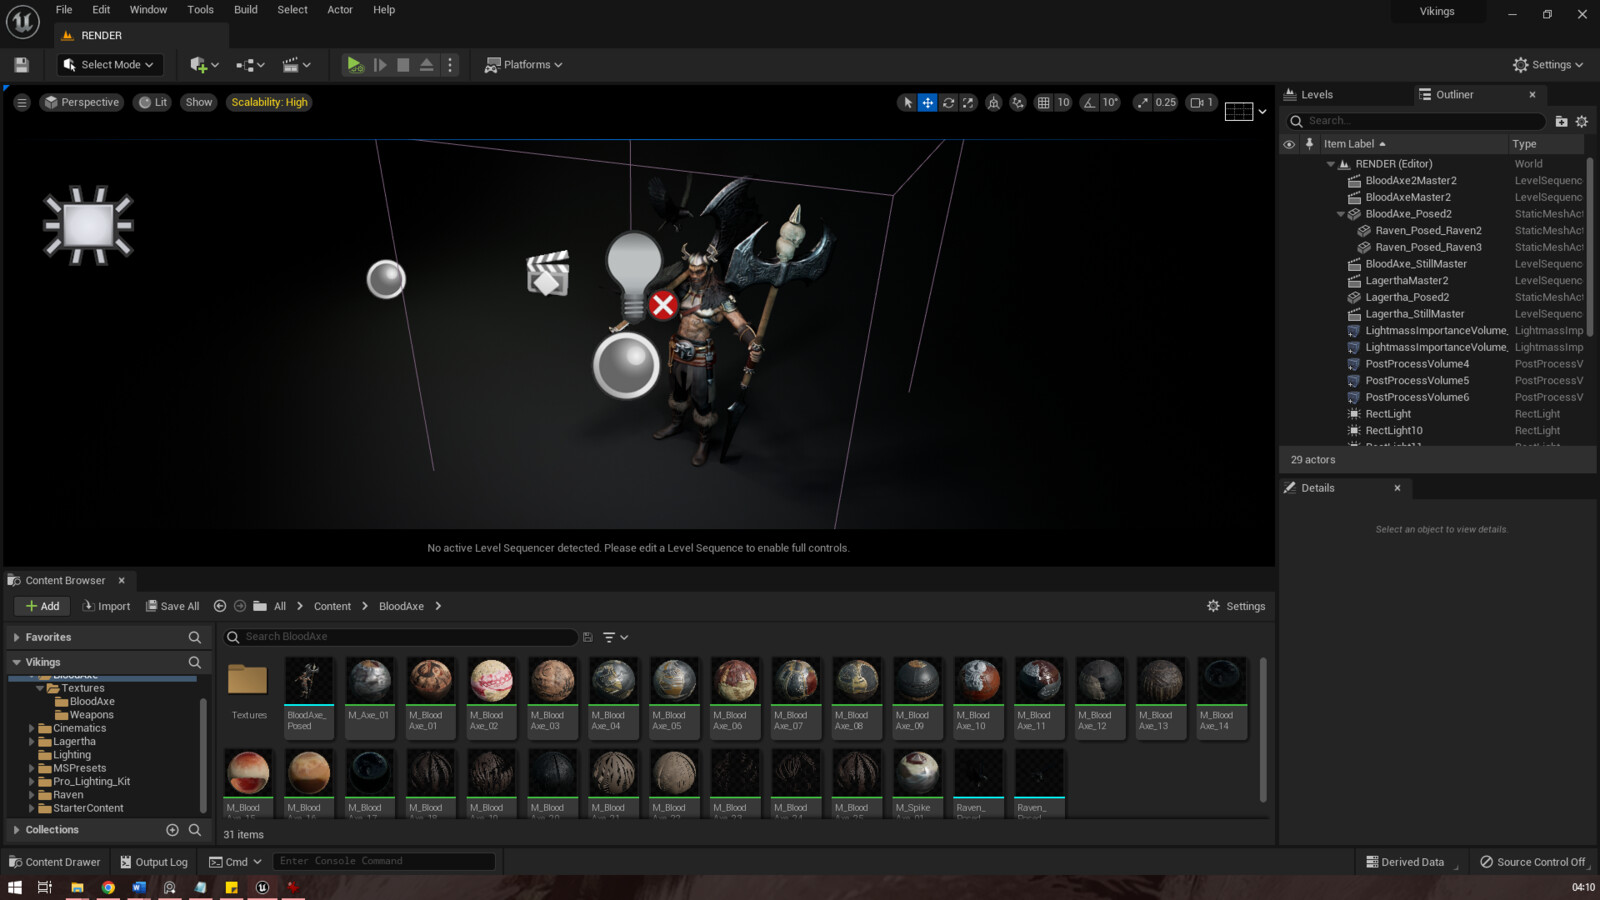
Task: Click the Eject toolbar button
Action: 427,64
